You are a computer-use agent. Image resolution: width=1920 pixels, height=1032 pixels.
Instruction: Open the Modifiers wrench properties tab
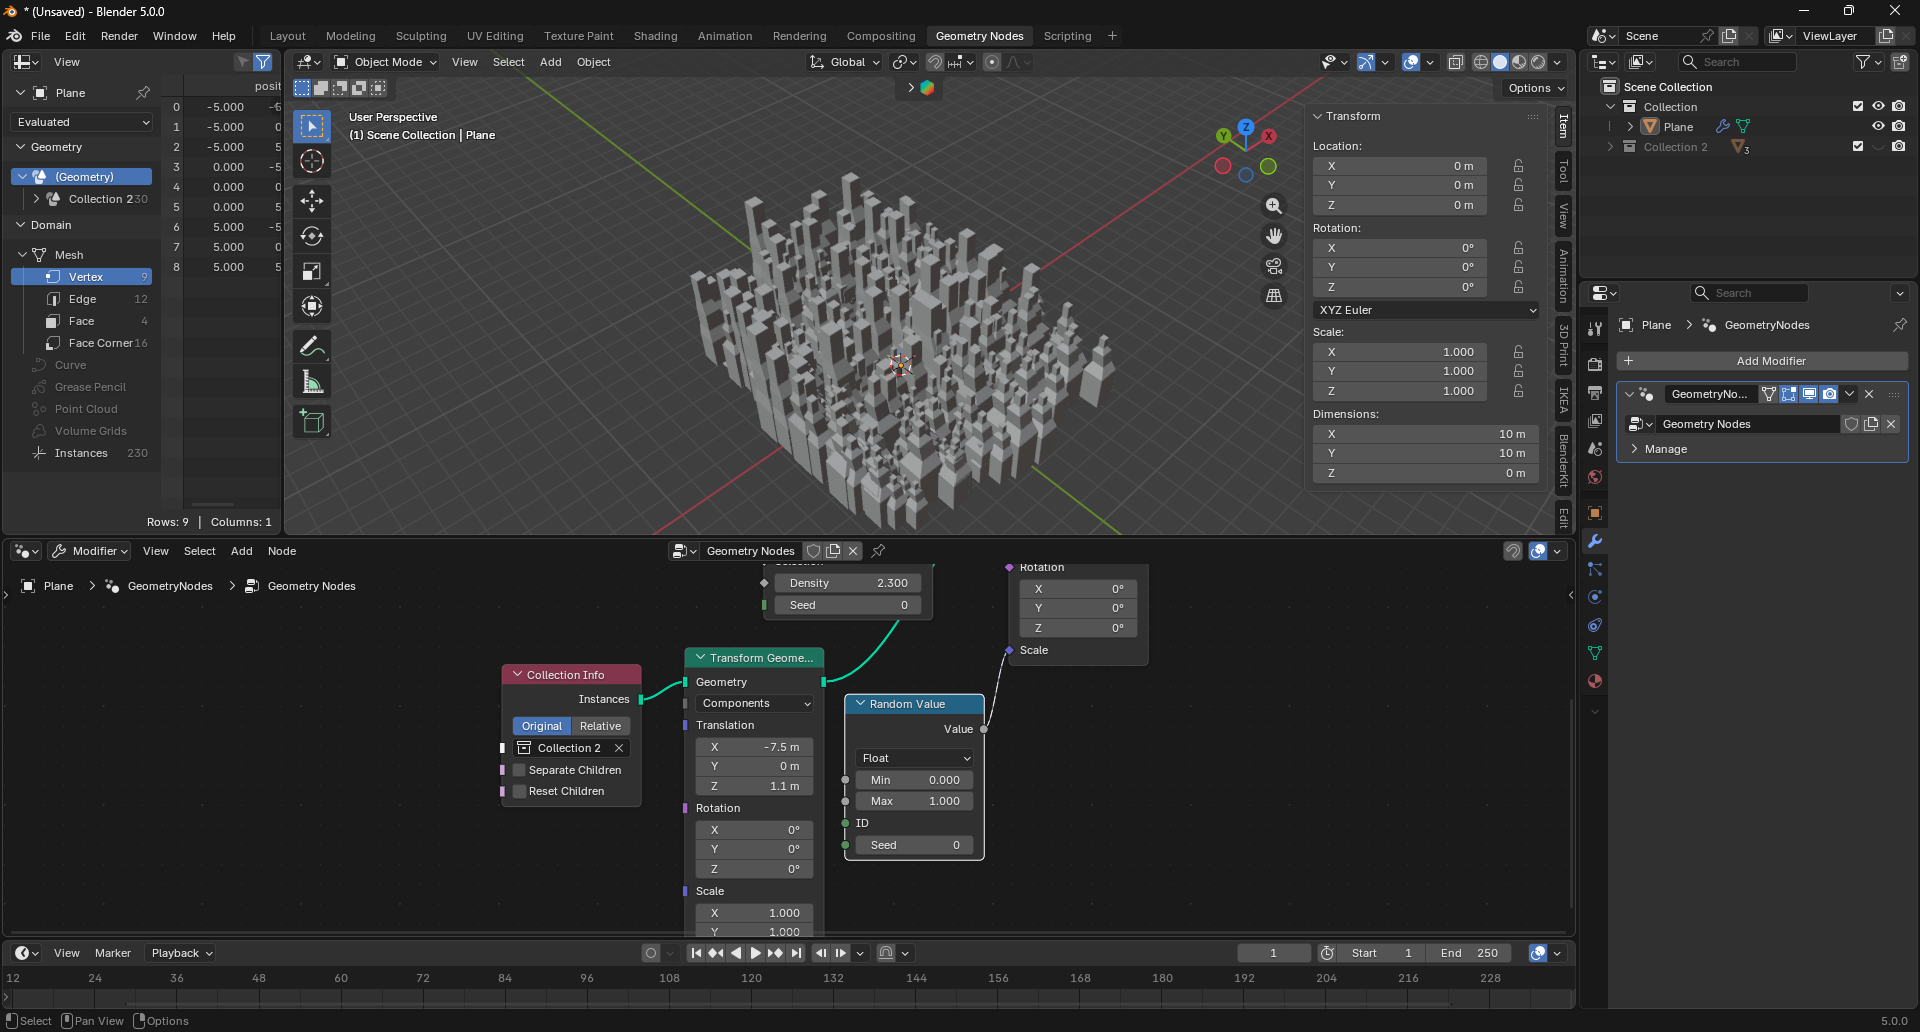tap(1595, 541)
